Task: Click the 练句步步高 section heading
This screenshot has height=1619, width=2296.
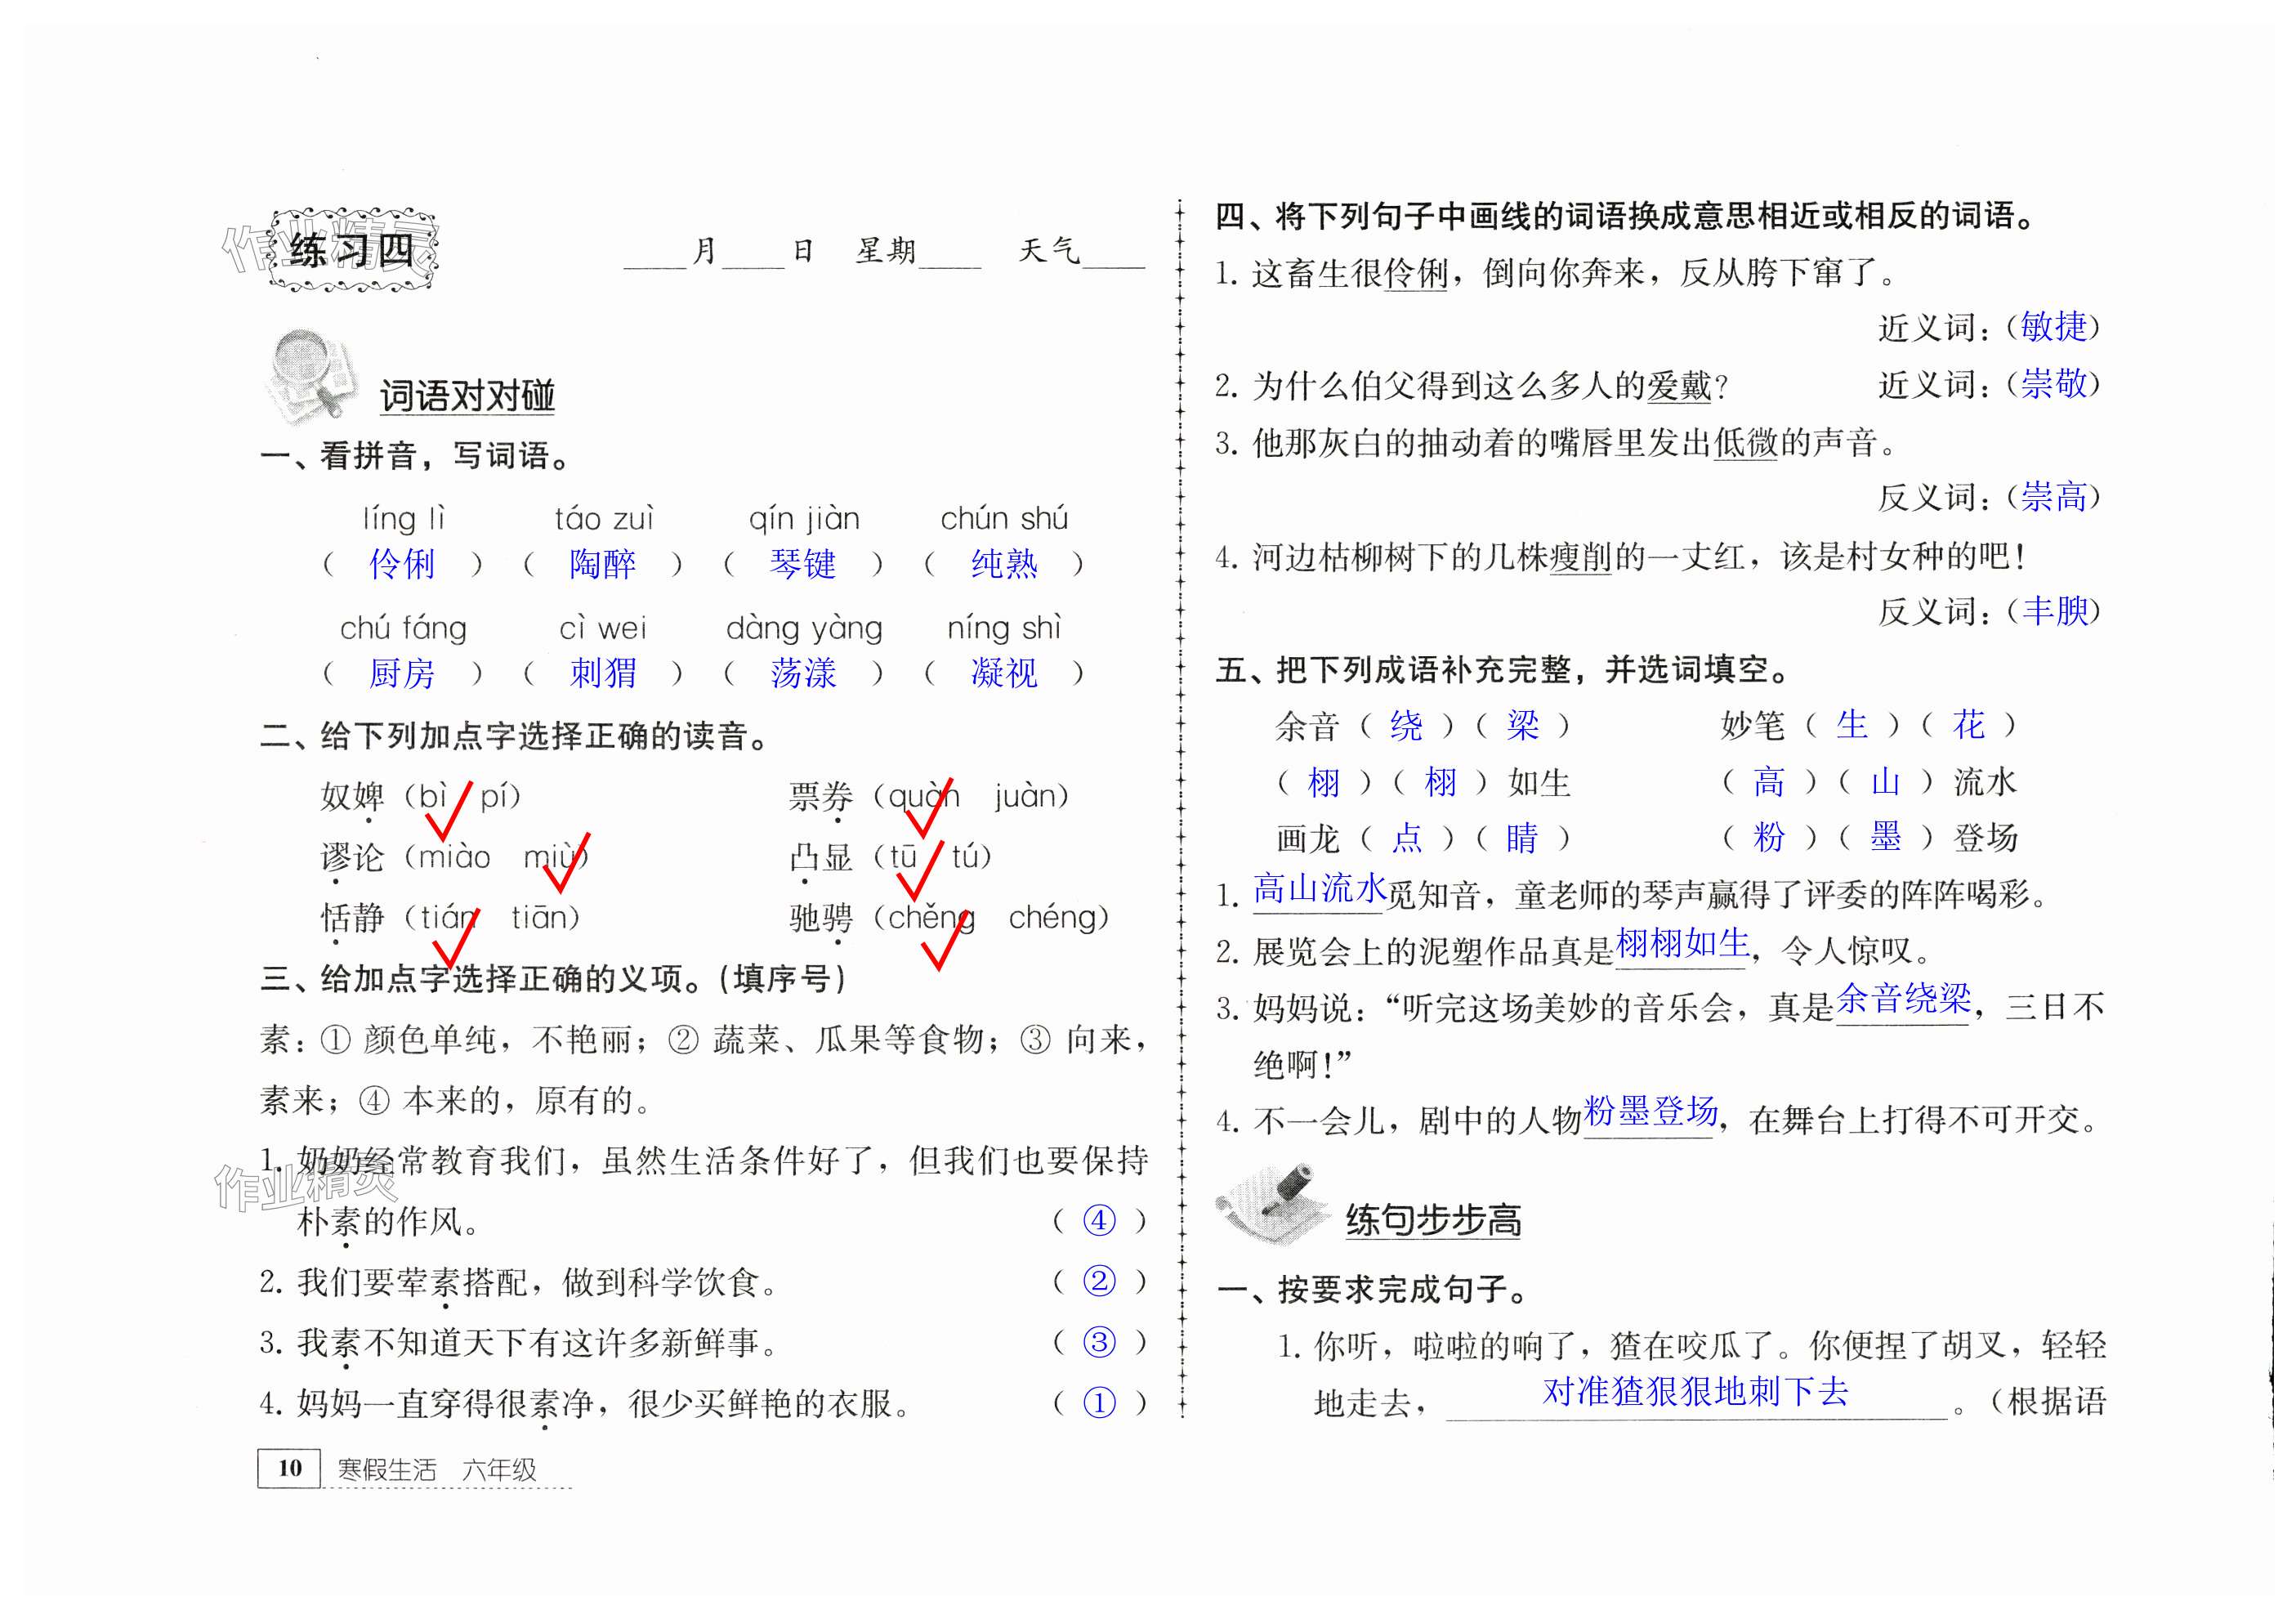Action: tap(1433, 1220)
